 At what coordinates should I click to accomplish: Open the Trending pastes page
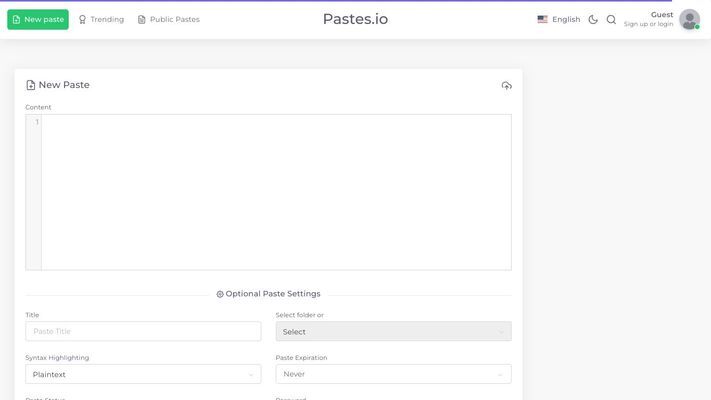tap(101, 20)
